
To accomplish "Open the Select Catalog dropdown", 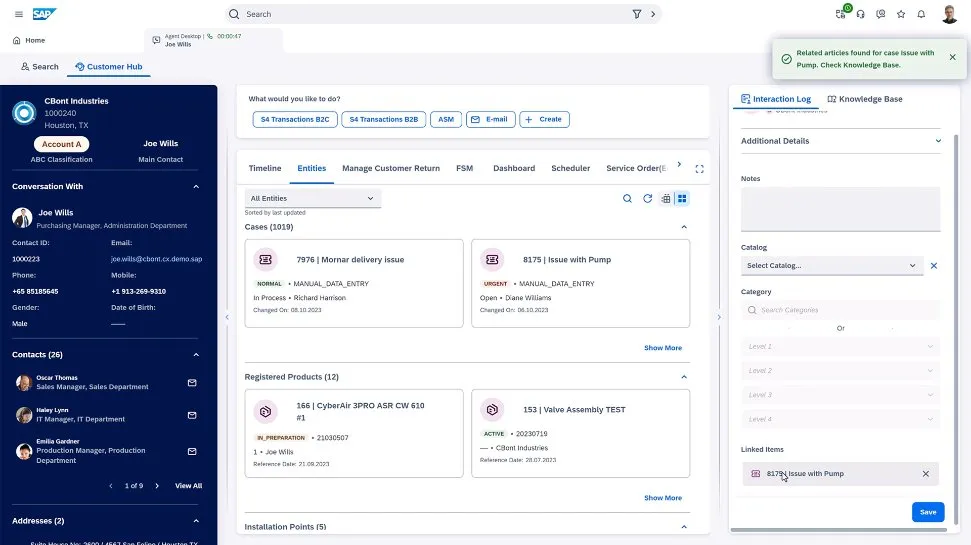I will click(x=831, y=266).
